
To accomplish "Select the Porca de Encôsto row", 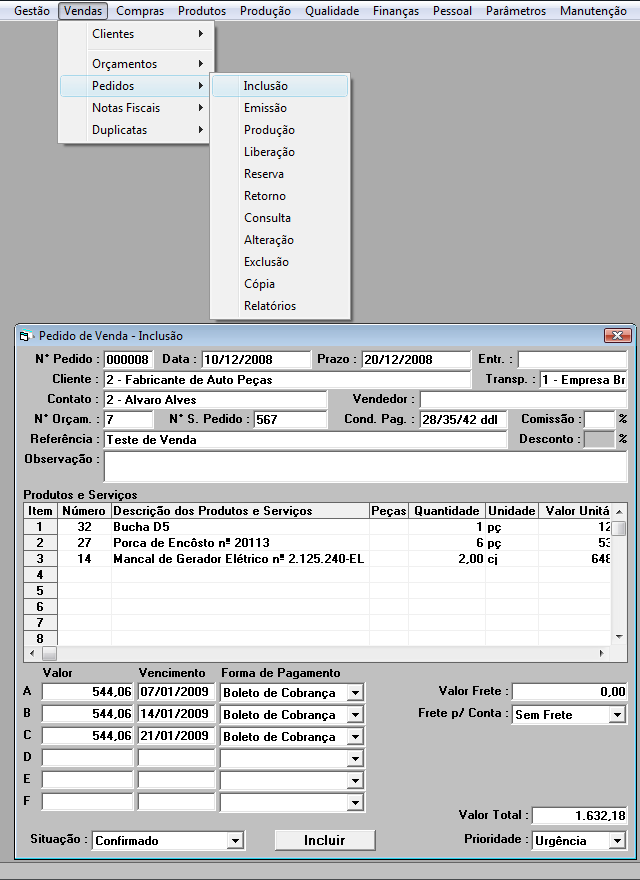I will [317, 543].
